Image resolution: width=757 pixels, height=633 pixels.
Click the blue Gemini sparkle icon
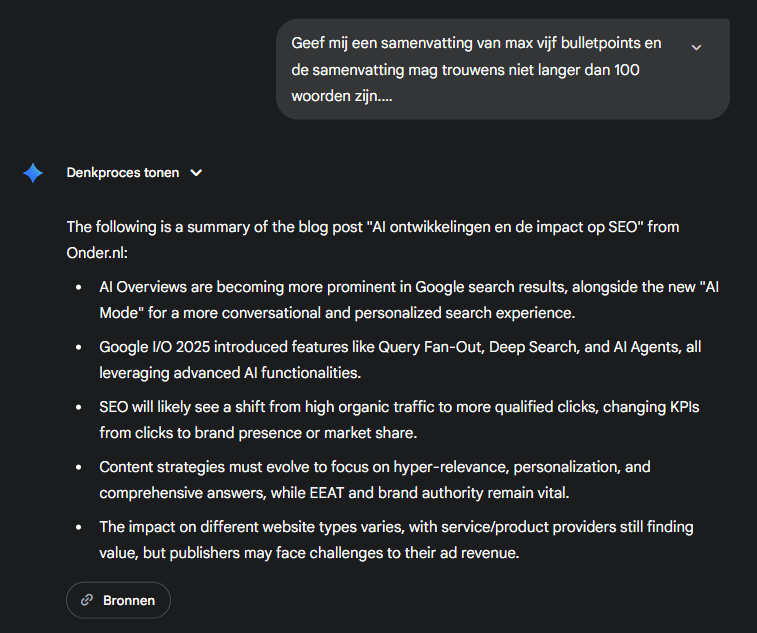(x=33, y=173)
